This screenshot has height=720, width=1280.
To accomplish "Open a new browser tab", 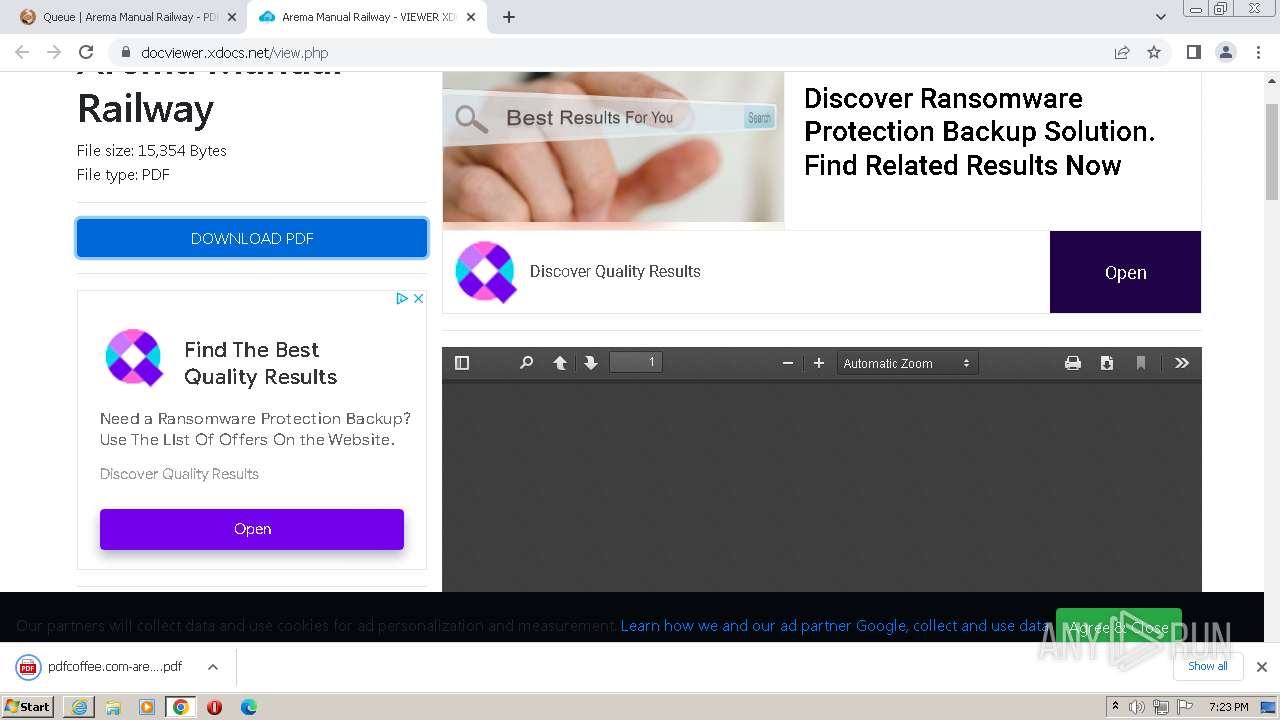I will [509, 17].
